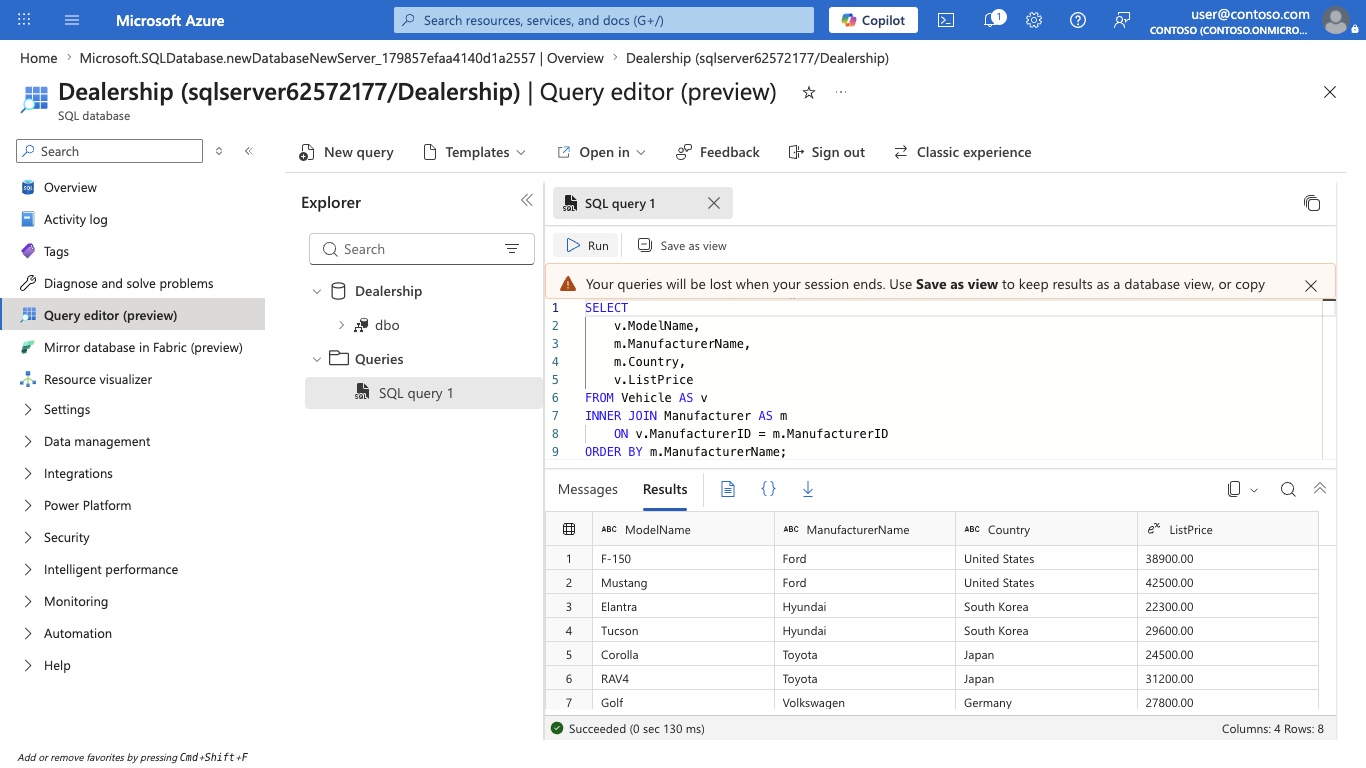The width and height of the screenshot is (1366, 768).
Task: Click Save as view
Action: point(682,245)
